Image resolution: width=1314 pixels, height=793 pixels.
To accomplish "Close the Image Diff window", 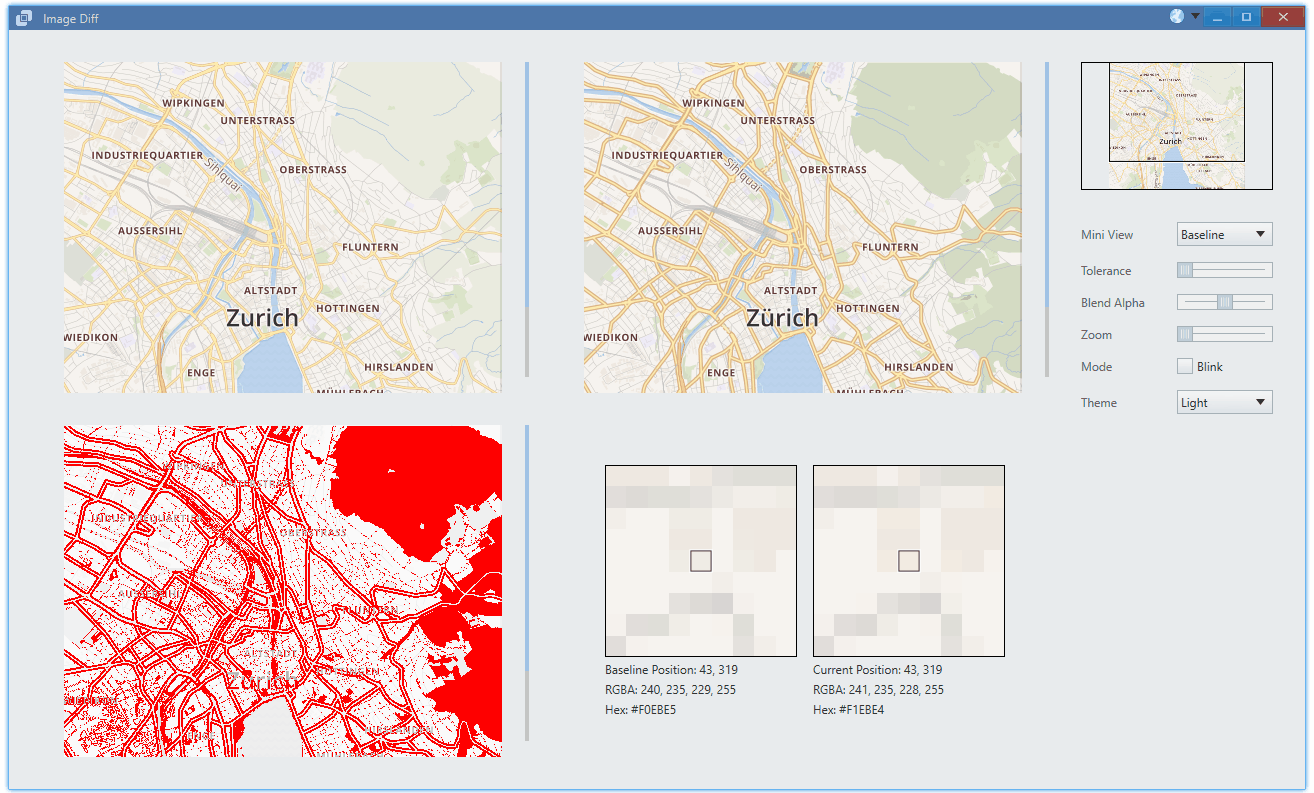I will (x=1283, y=17).
